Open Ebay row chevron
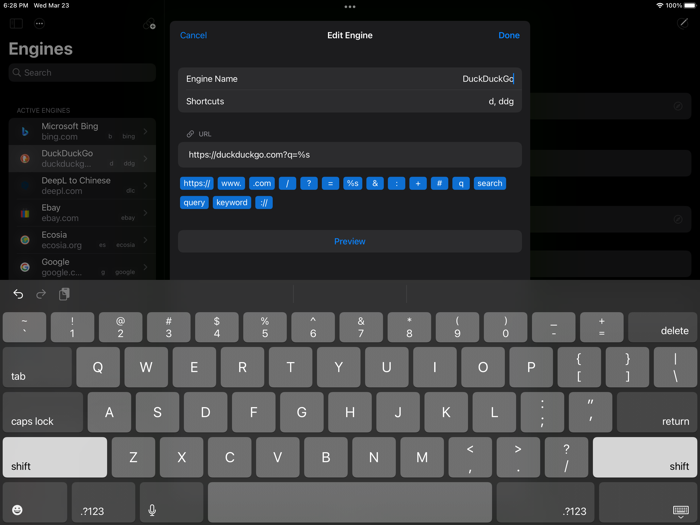700x525 pixels. coord(146,213)
